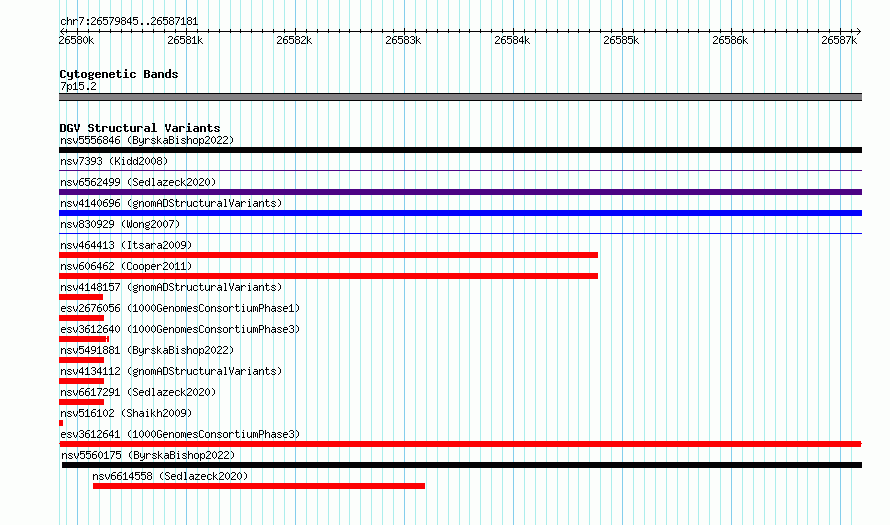Select the red nsv464413 variant bar
The image size is (890, 525).
point(329,255)
